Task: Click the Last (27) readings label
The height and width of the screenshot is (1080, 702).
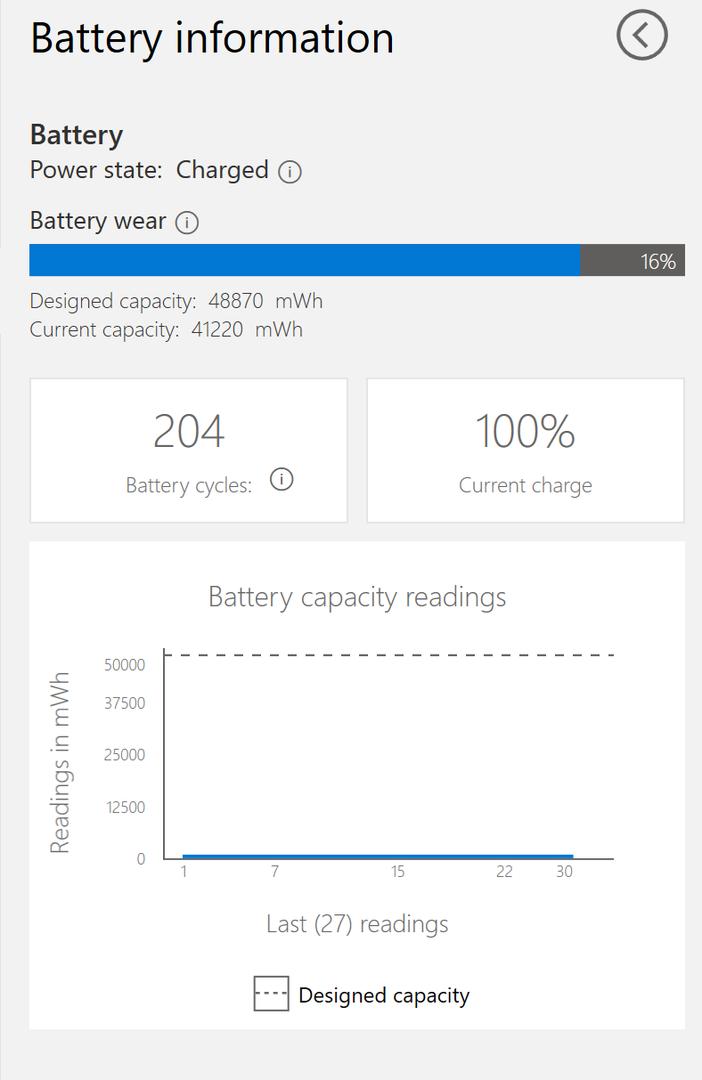Action: click(x=357, y=923)
